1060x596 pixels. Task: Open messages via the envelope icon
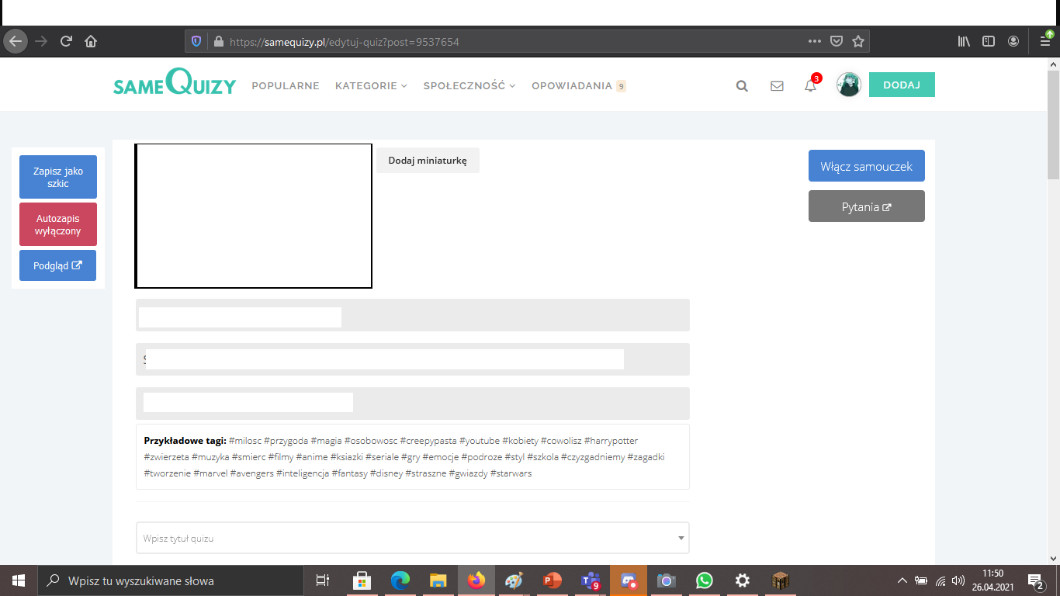click(777, 86)
